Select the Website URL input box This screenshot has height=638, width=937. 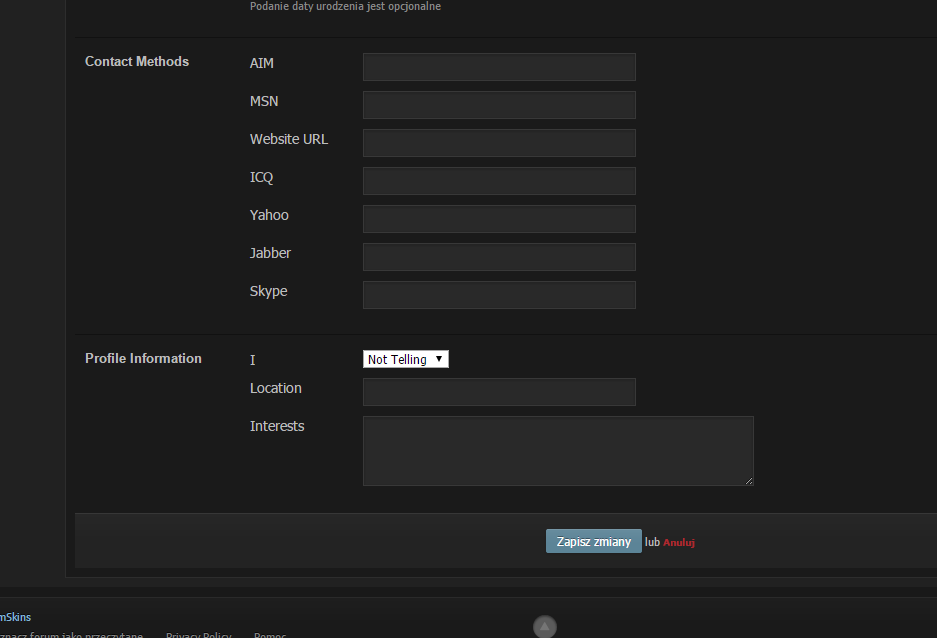(x=498, y=143)
